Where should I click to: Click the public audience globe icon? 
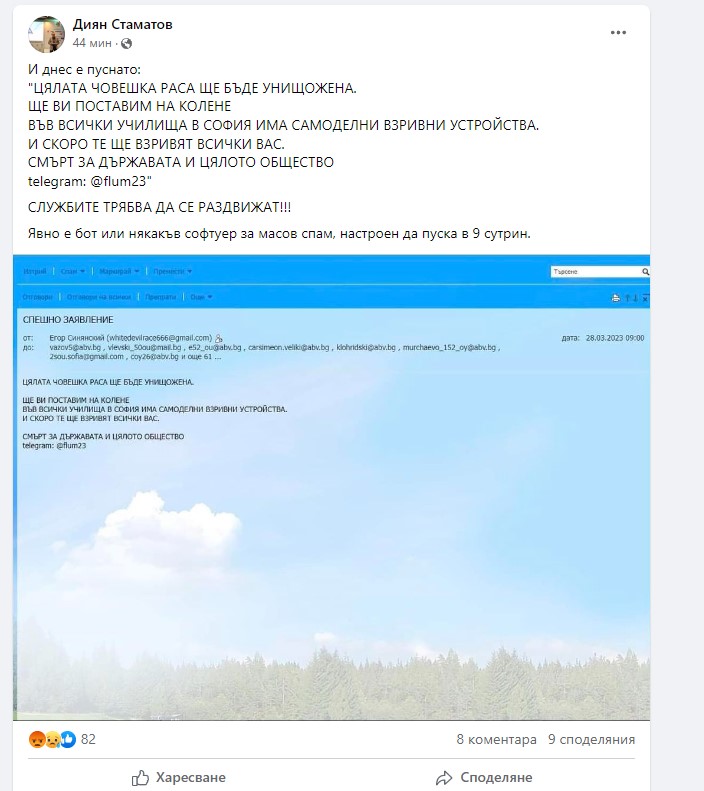pos(127,44)
